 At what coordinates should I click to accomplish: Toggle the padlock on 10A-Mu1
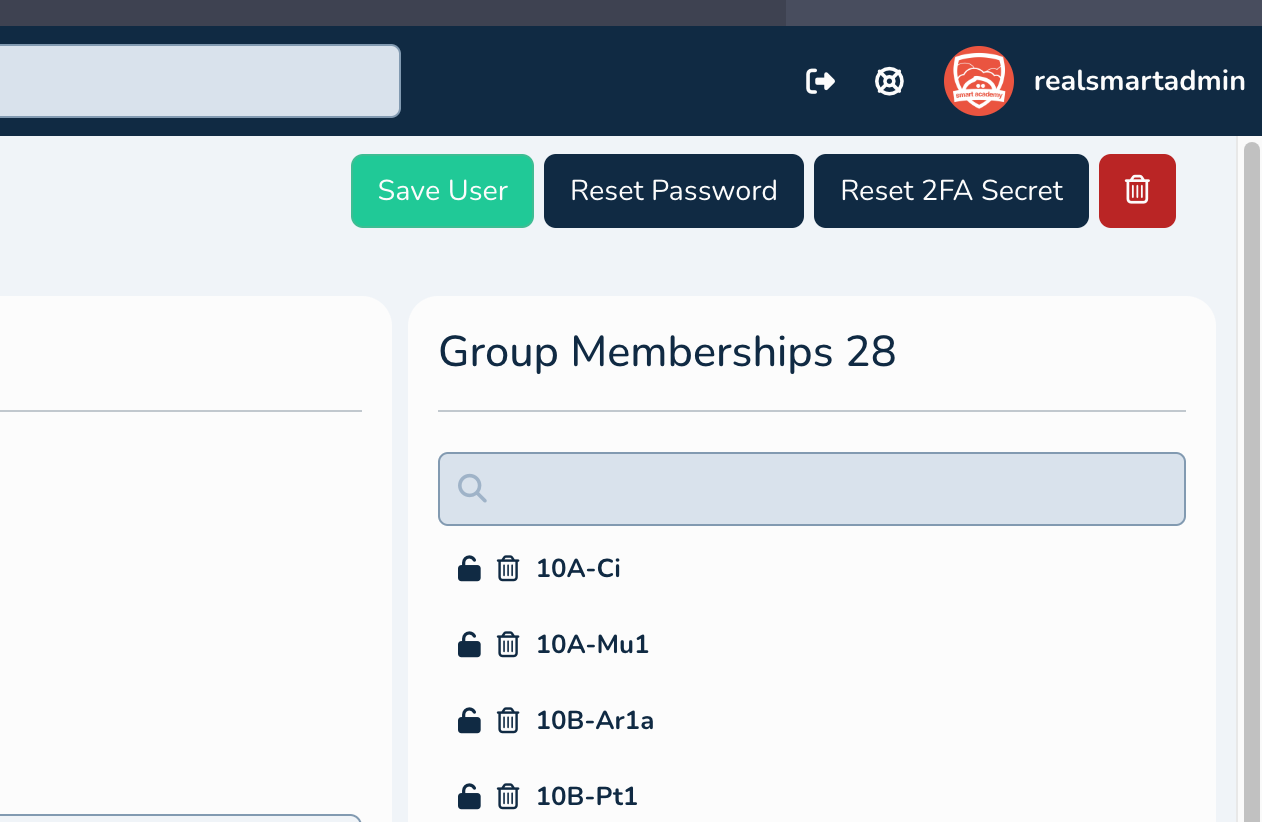point(468,645)
